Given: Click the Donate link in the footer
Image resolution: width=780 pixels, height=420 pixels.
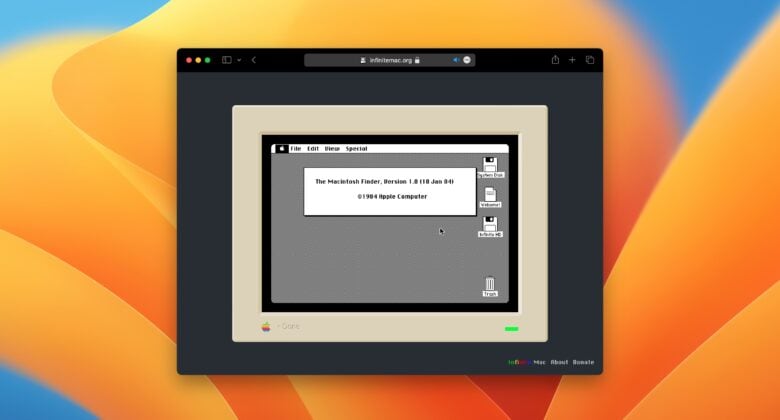Looking at the screenshot, I should [583, 362].
